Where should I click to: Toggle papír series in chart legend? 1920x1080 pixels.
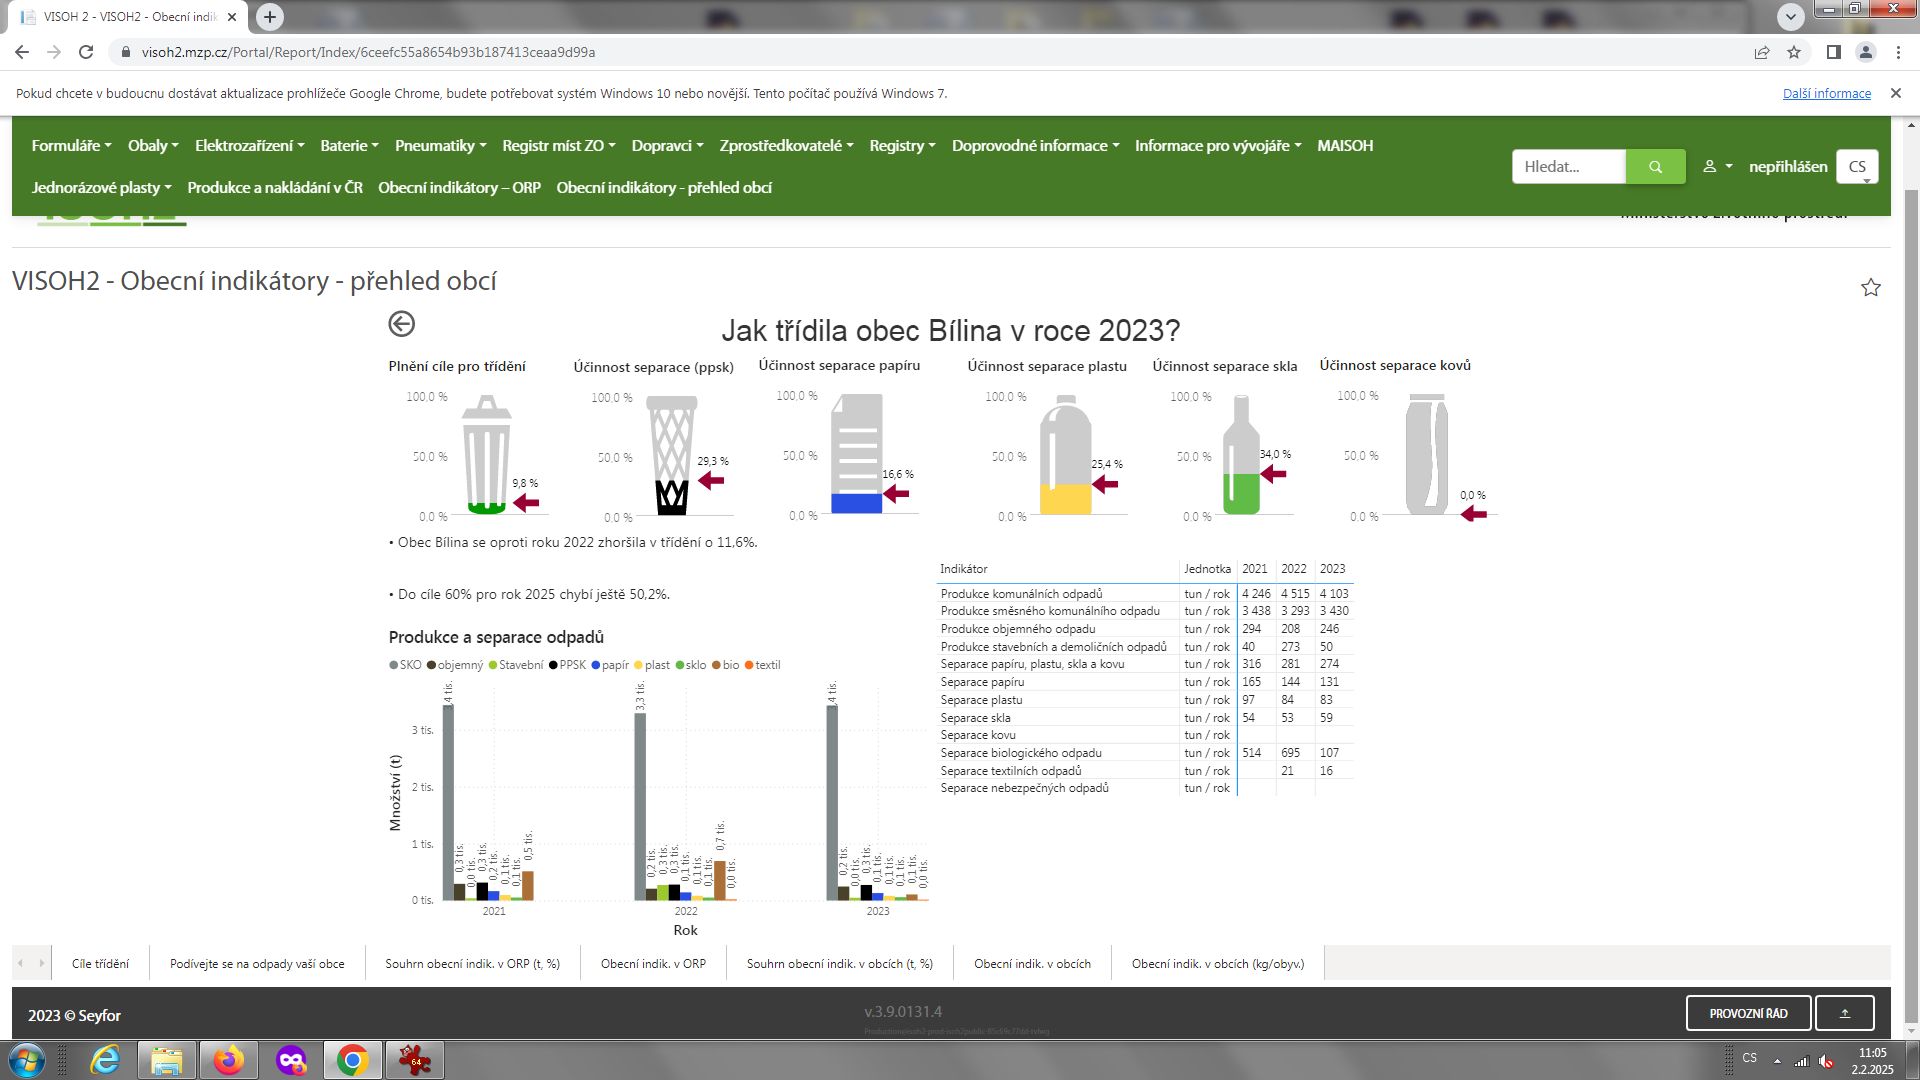point(610,665)
